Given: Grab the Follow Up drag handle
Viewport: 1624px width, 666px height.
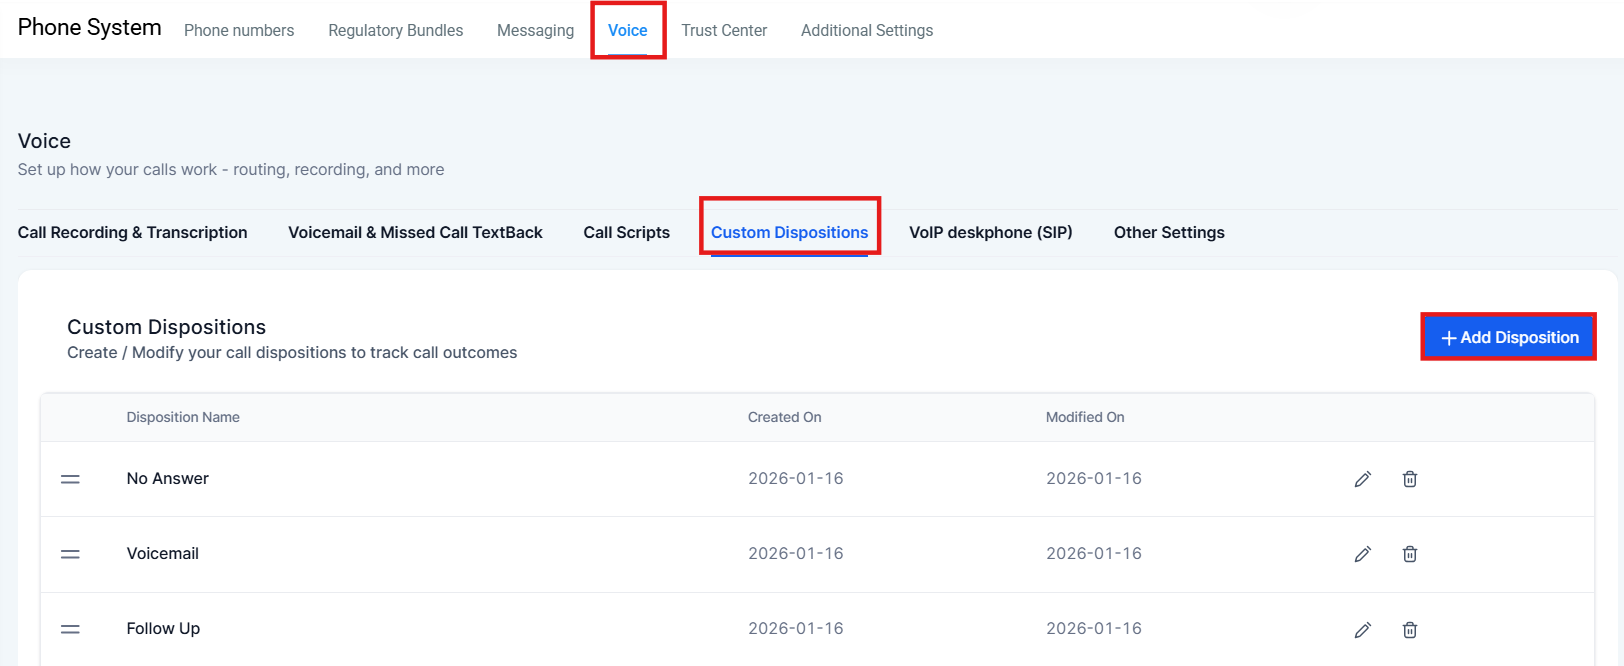Looking at the screenshot, I should click(x=70, y=629).
